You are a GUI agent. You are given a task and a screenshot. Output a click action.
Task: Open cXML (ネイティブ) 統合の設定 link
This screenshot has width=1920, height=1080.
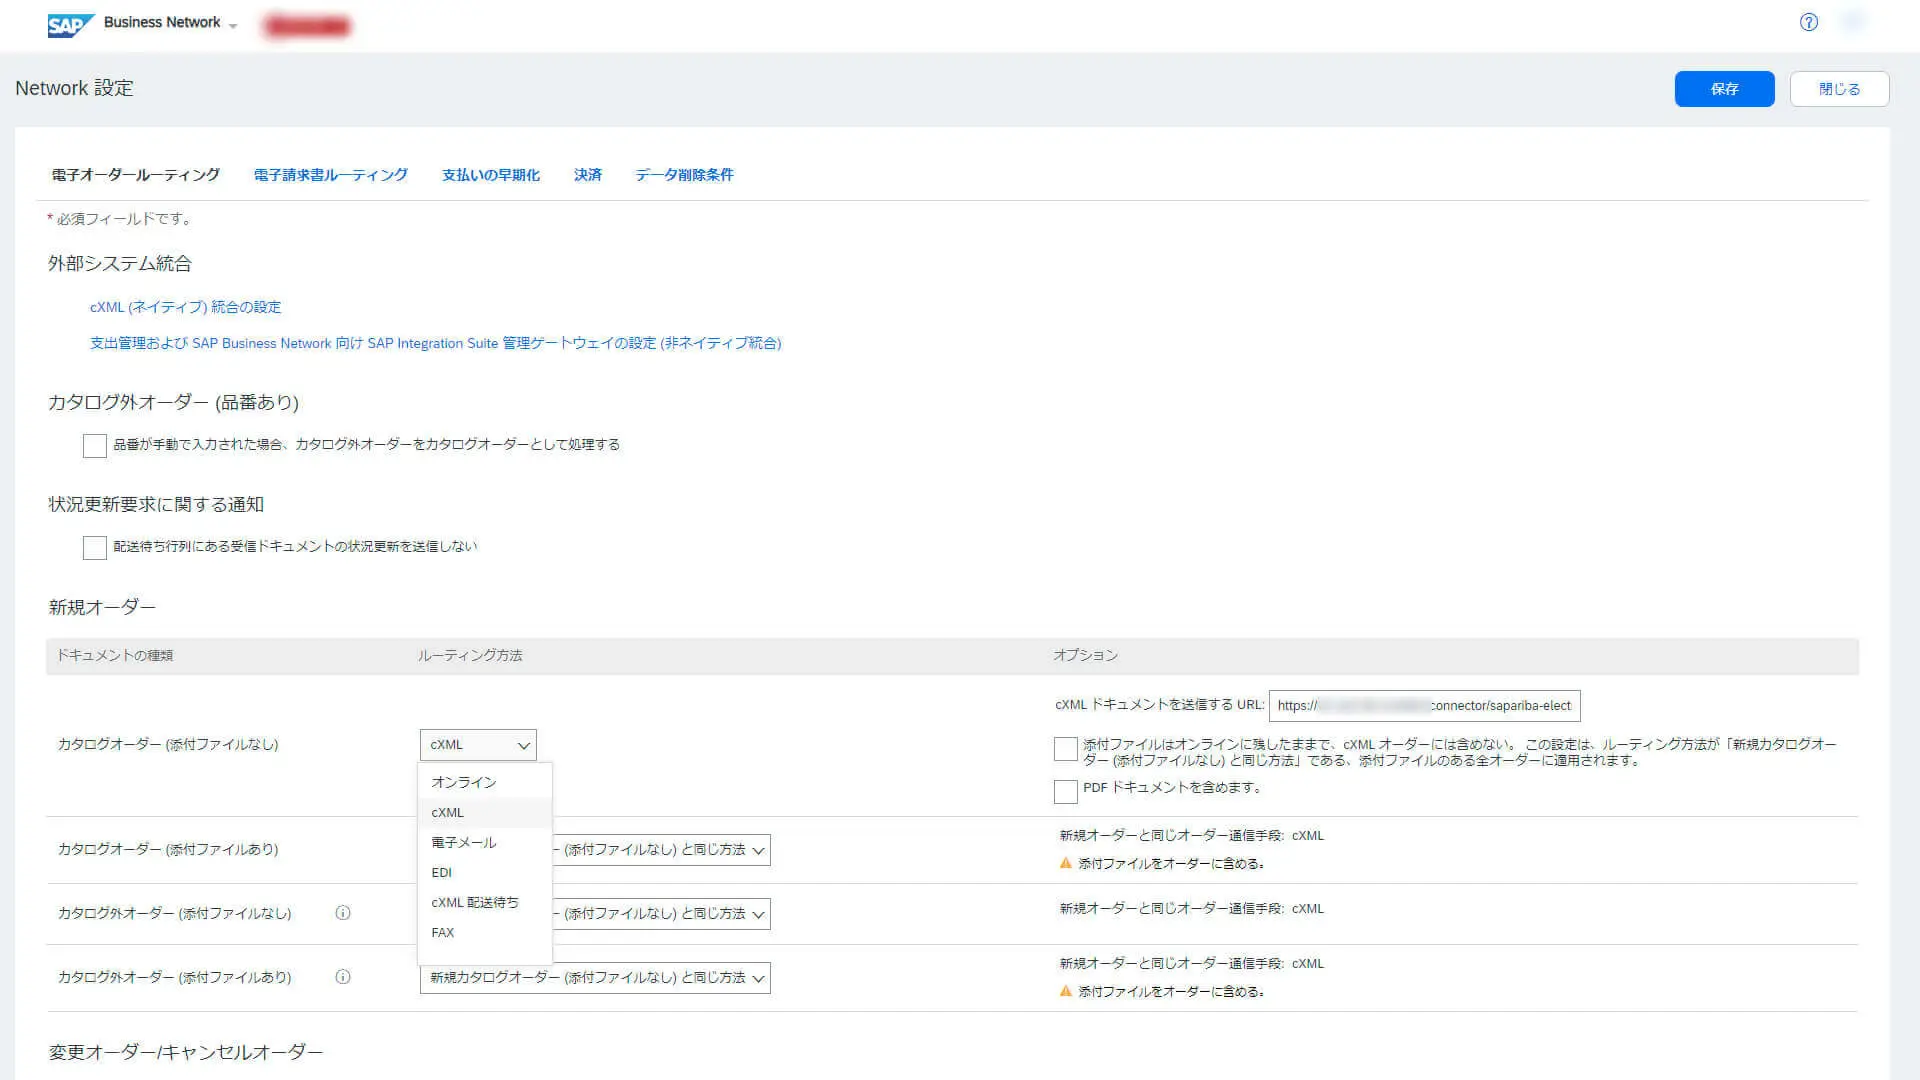pos(186,307)
